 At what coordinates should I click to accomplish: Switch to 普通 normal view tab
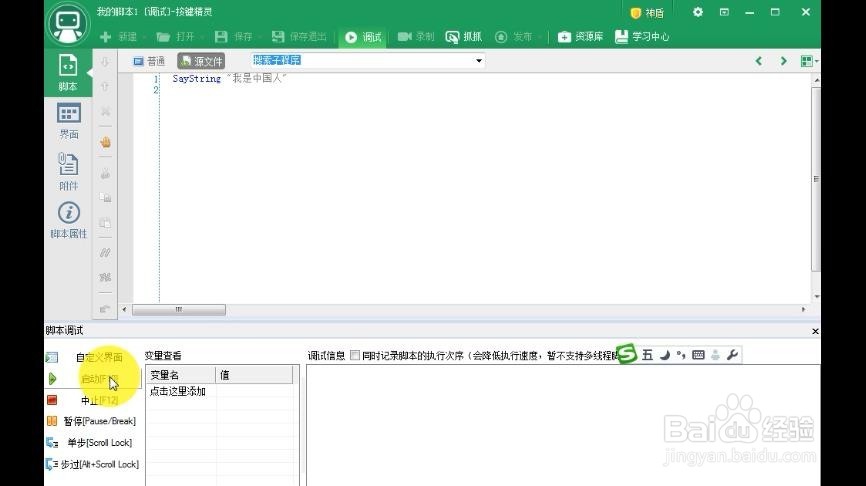point(149,61)
